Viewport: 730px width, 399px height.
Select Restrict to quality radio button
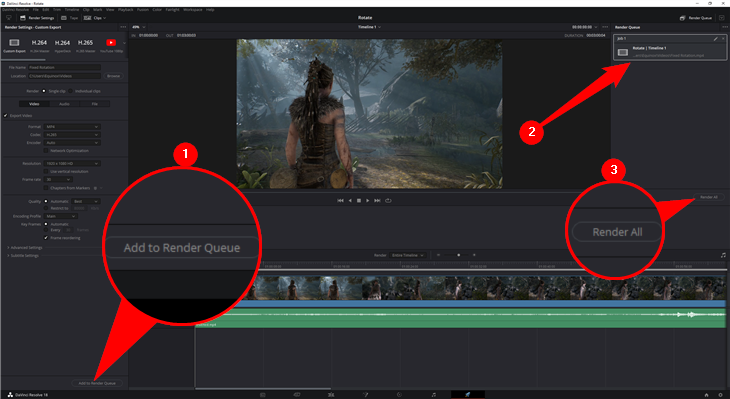click(x=46, y=209)
